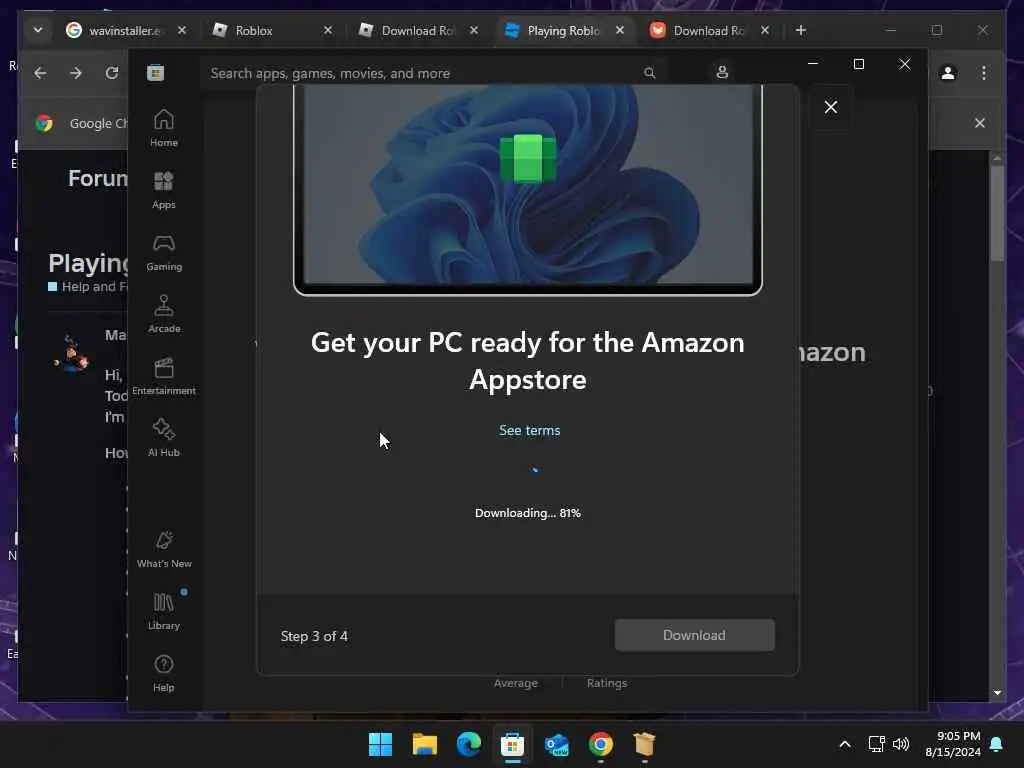Click the greyed Download button
This screenshot has width=1024, height=768.
click(x=694, y=635)
